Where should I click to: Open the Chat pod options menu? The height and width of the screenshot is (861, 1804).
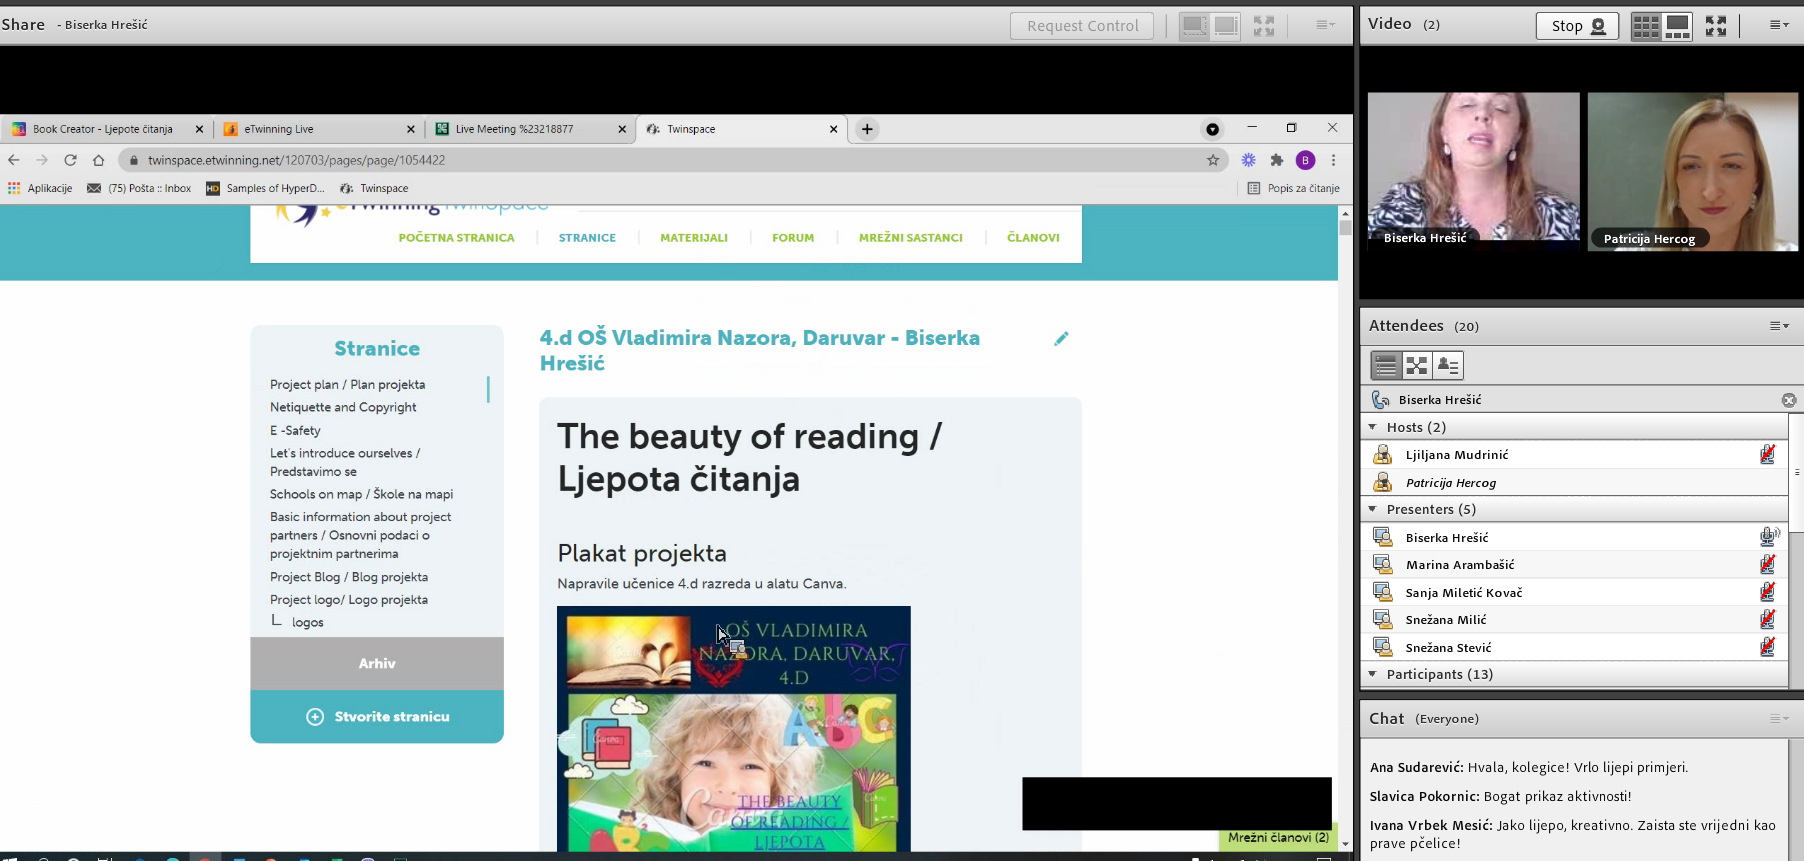(x=1779, y=719)
